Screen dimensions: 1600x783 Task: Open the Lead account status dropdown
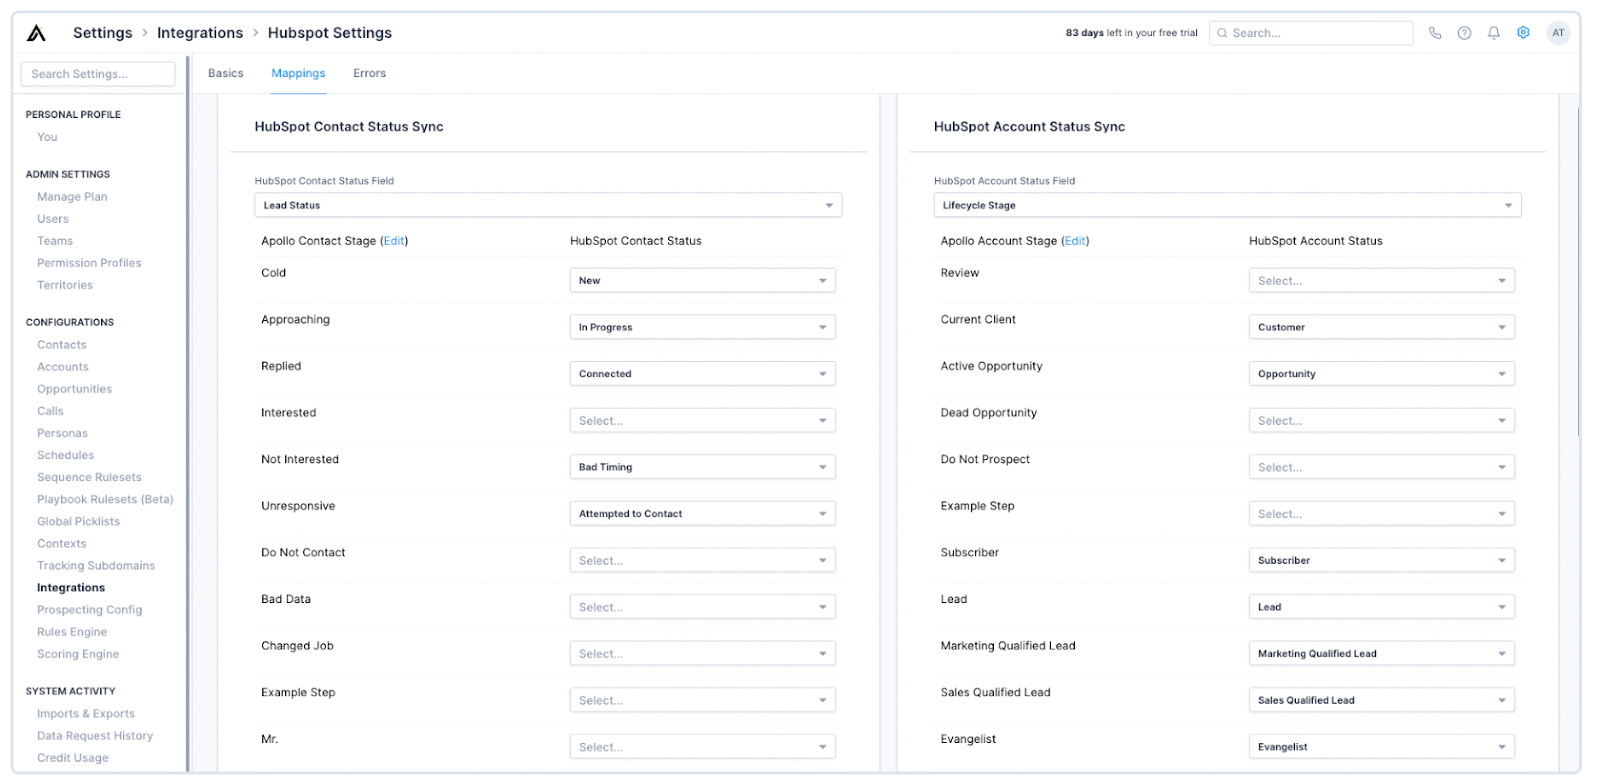tap(1382, 607)
